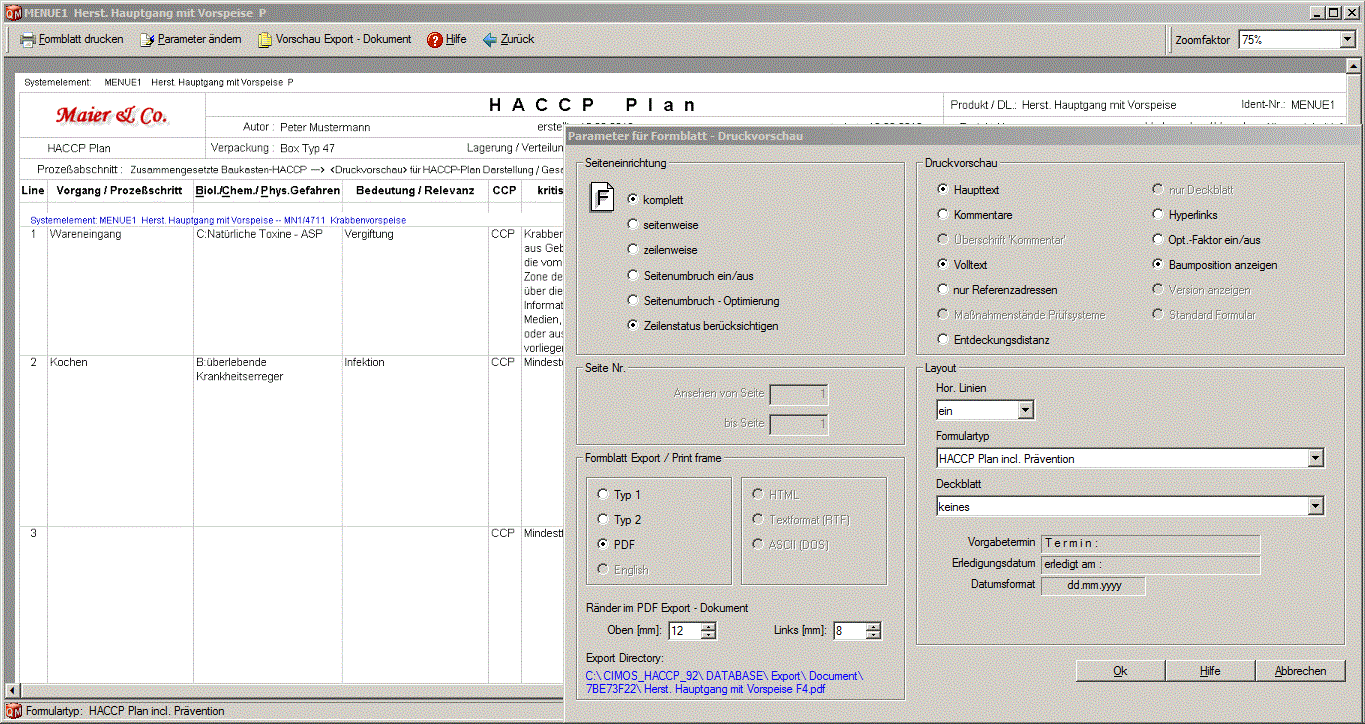Select the Typ 1 export option

[603, 495]
